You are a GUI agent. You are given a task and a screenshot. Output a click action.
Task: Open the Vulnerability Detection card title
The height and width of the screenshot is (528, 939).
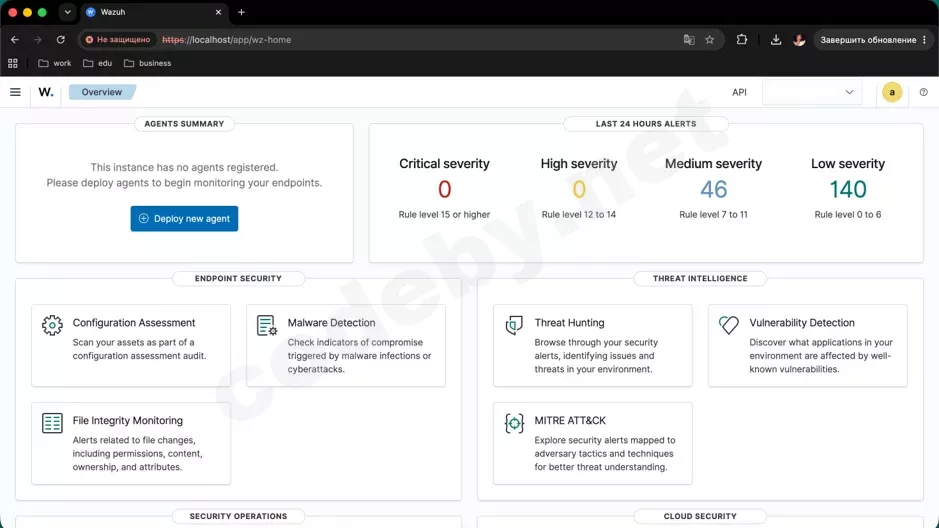click(x=802, y=323)
